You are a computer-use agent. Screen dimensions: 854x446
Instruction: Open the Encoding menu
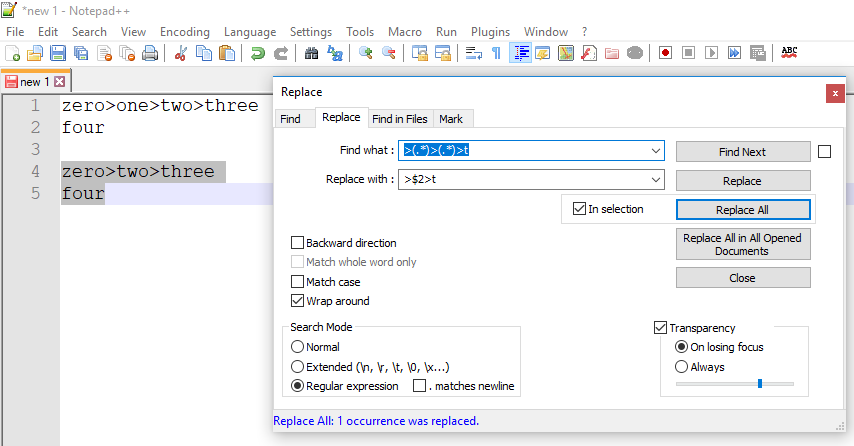[185, 32]
